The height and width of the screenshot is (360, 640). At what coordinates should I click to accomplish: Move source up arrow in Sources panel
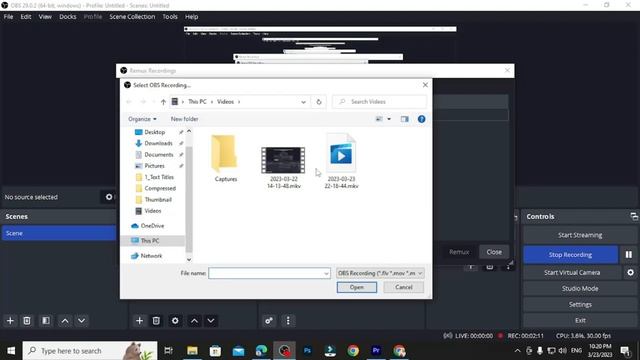[x=194, y=321]
